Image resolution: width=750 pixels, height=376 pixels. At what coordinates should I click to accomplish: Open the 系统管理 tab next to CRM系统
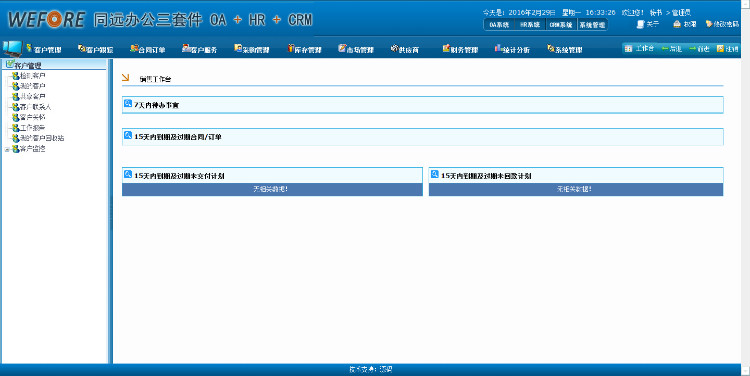pos(592,25)
